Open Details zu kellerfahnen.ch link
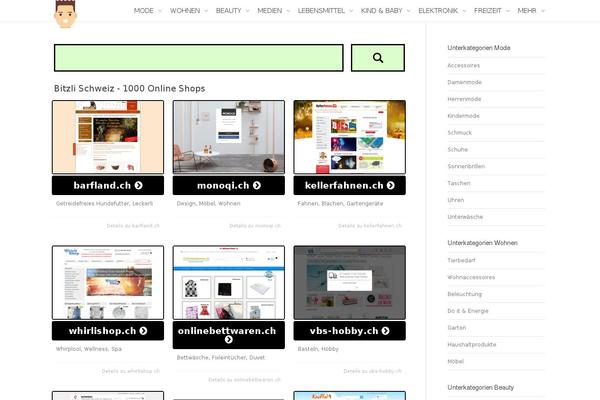The width and height of the screenshot is (600, 400). pyautogui.click(x=370, y=226)
